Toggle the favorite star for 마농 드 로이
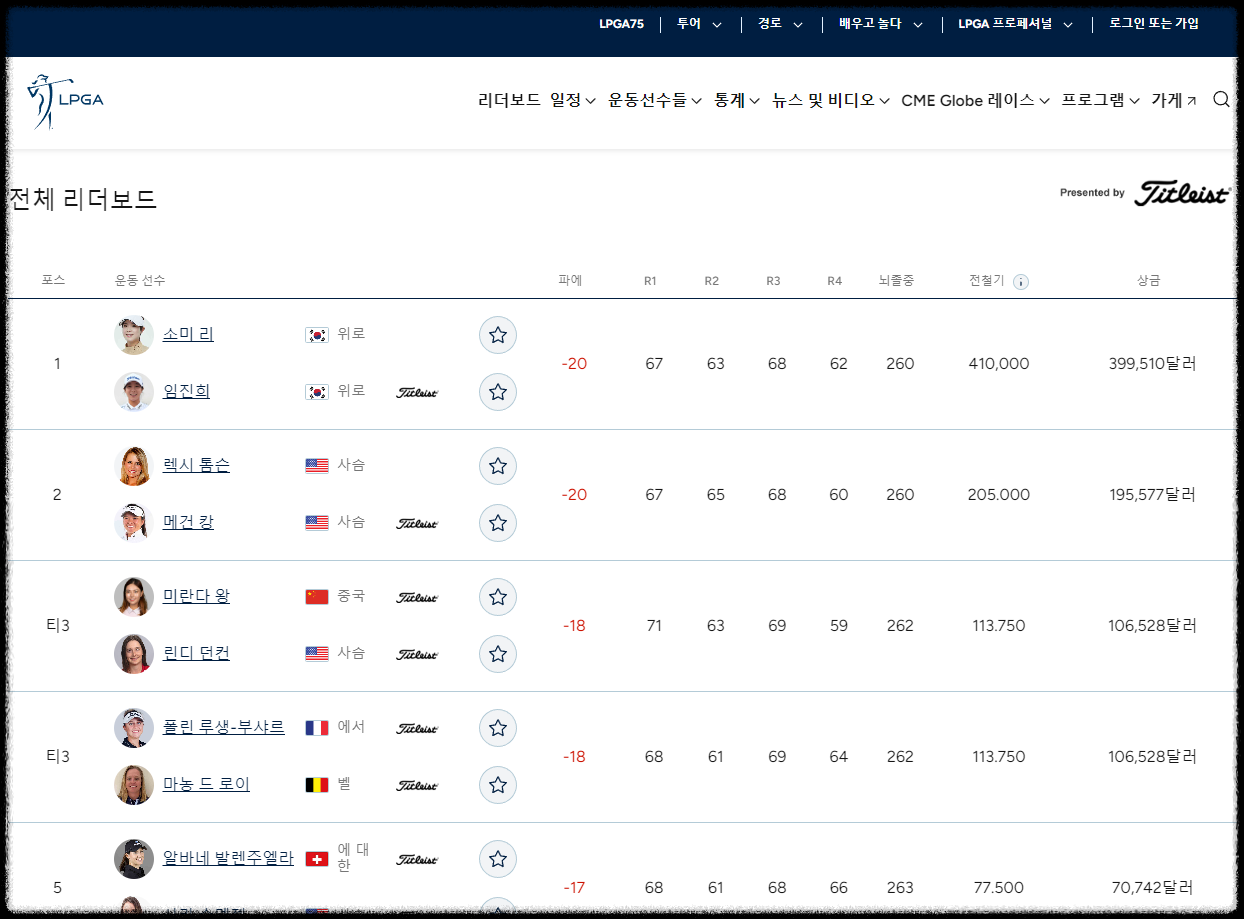This screenshot has width=1244, height=919. (x=497, y=785)
